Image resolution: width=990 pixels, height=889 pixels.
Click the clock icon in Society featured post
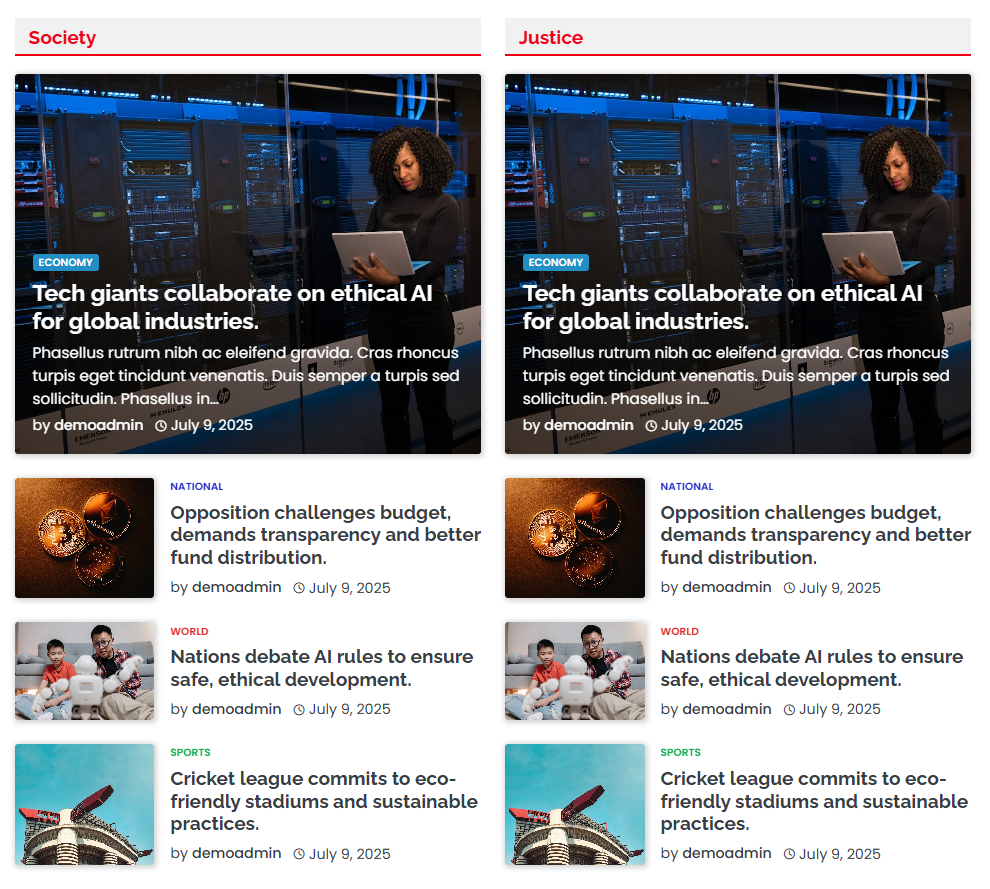pyautogui.click(x=161, y=426)
